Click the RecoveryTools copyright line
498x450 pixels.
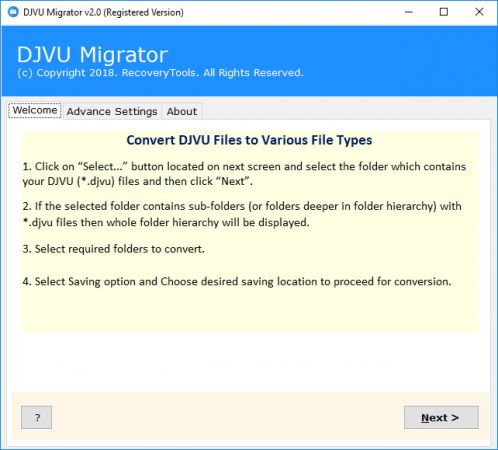[x=160, y=73]
